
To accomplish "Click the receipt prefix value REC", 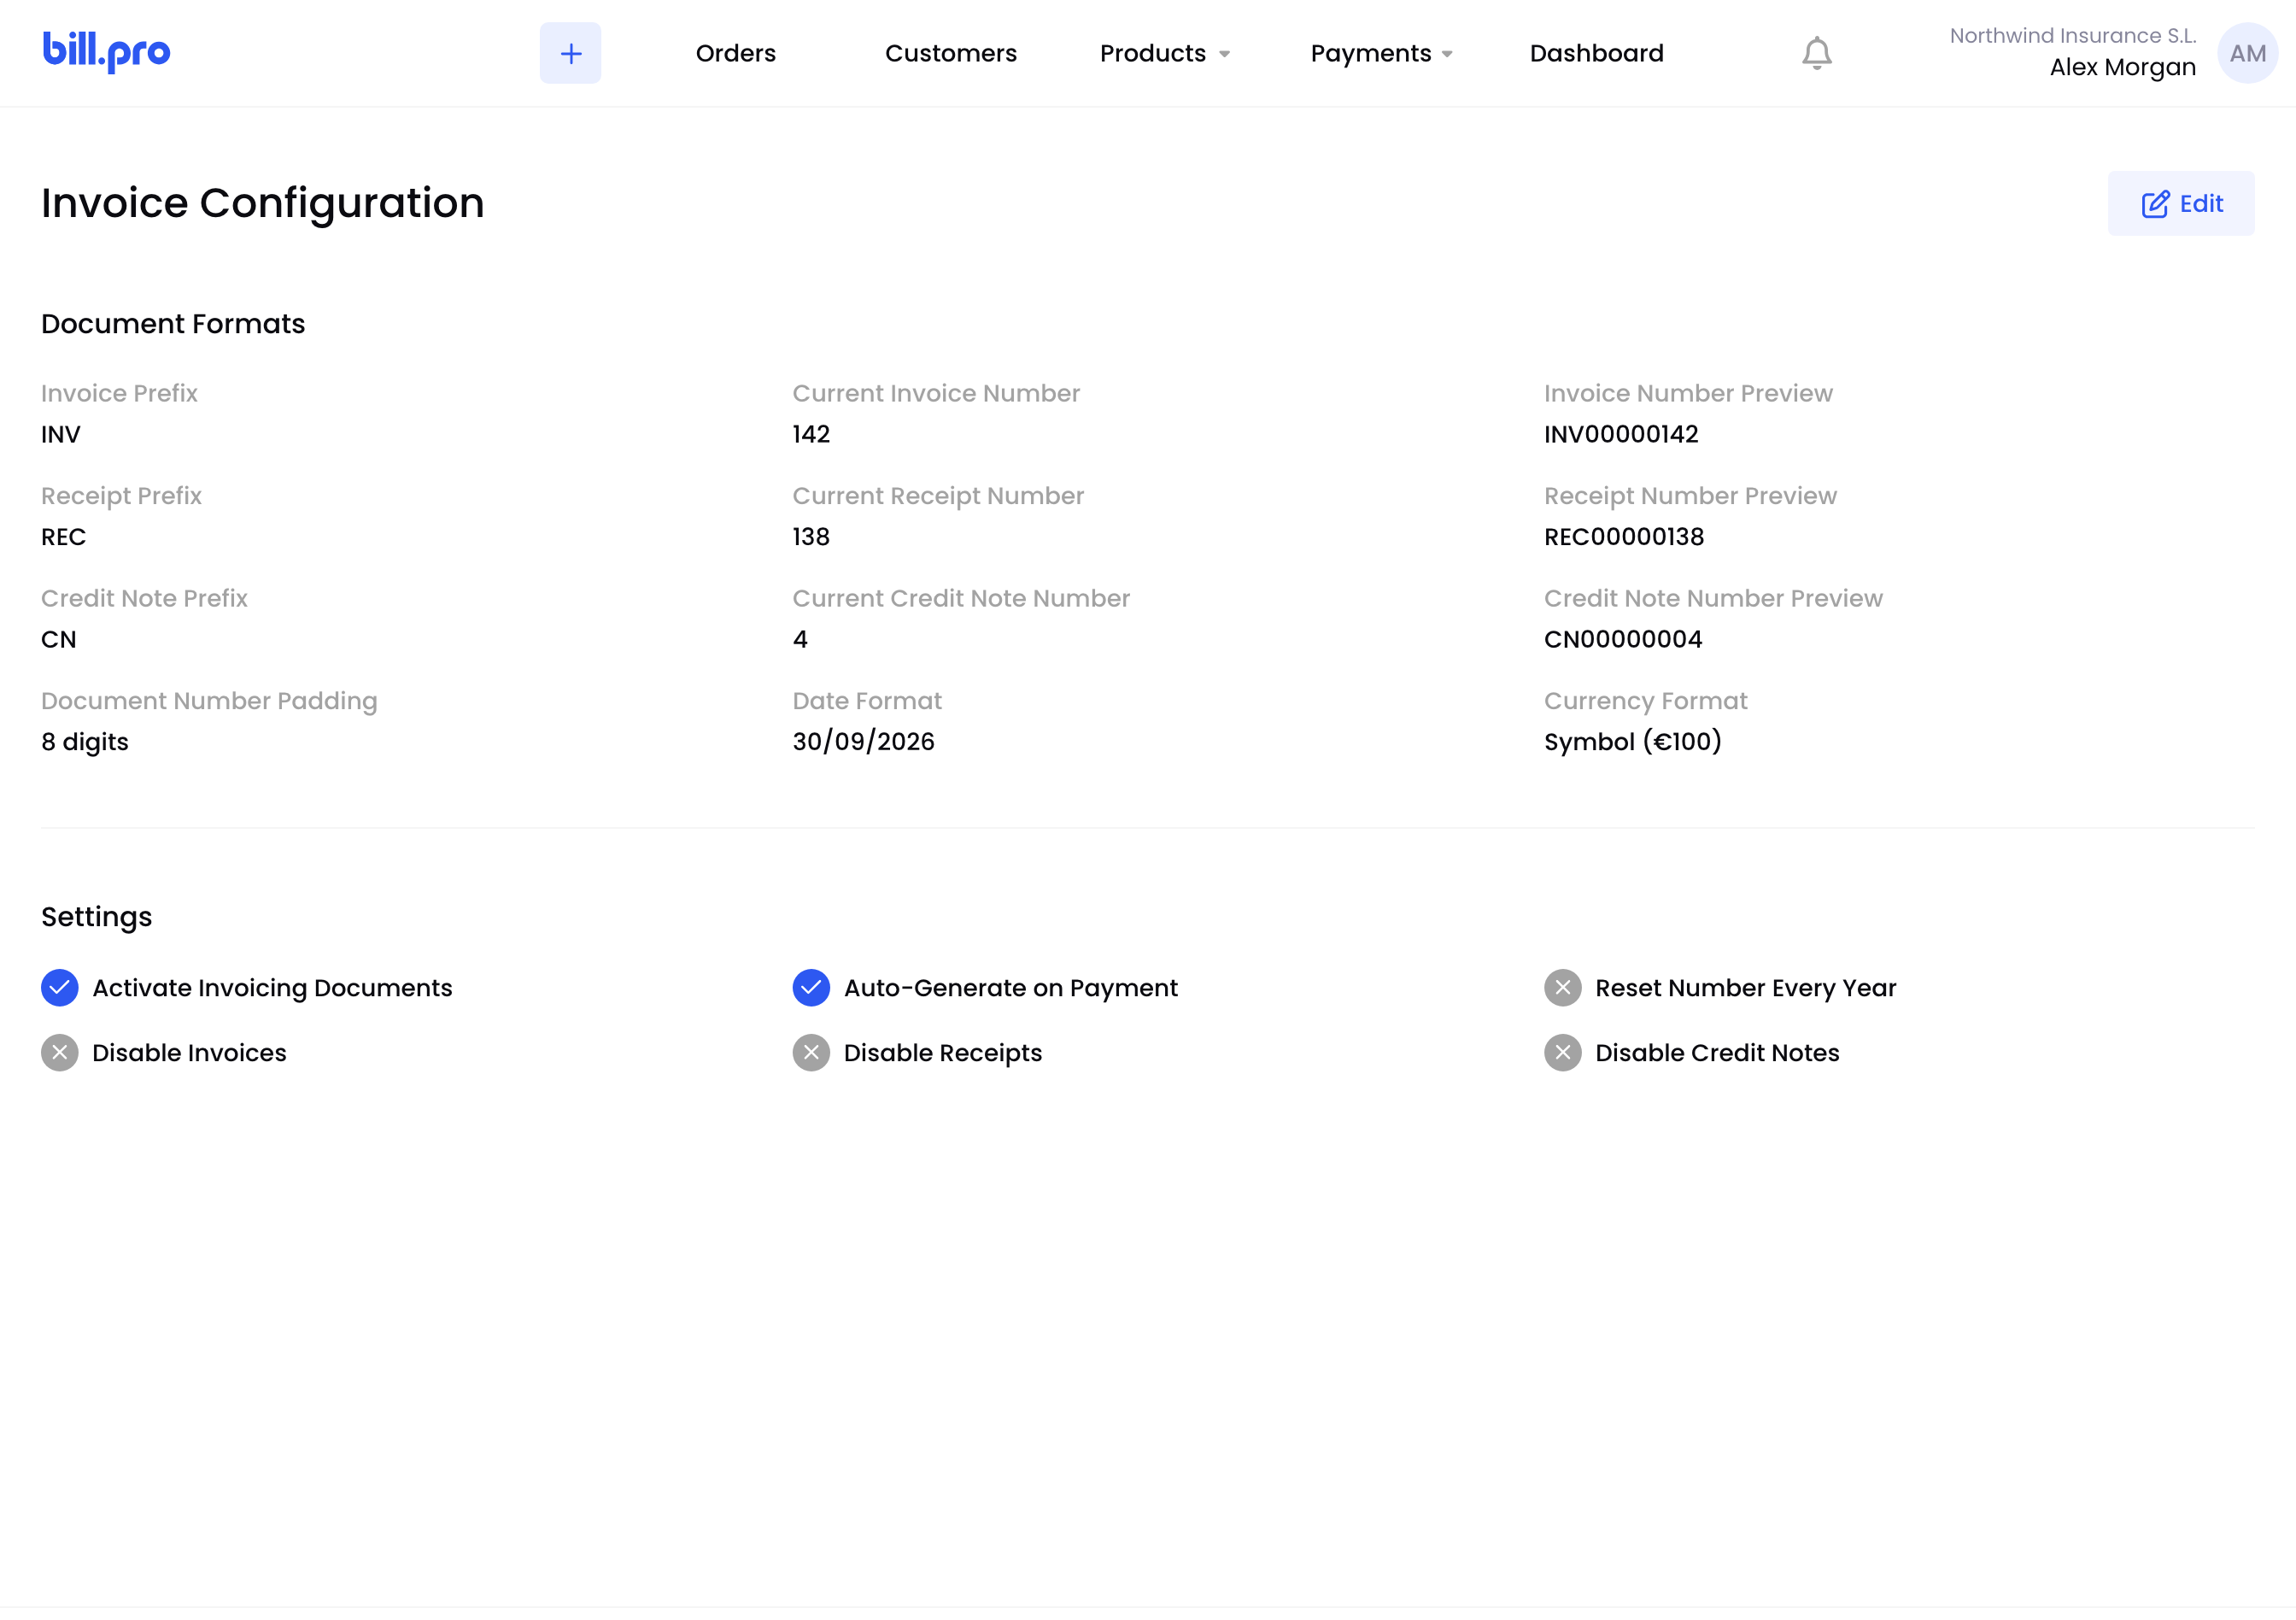I will coord(64,537).
